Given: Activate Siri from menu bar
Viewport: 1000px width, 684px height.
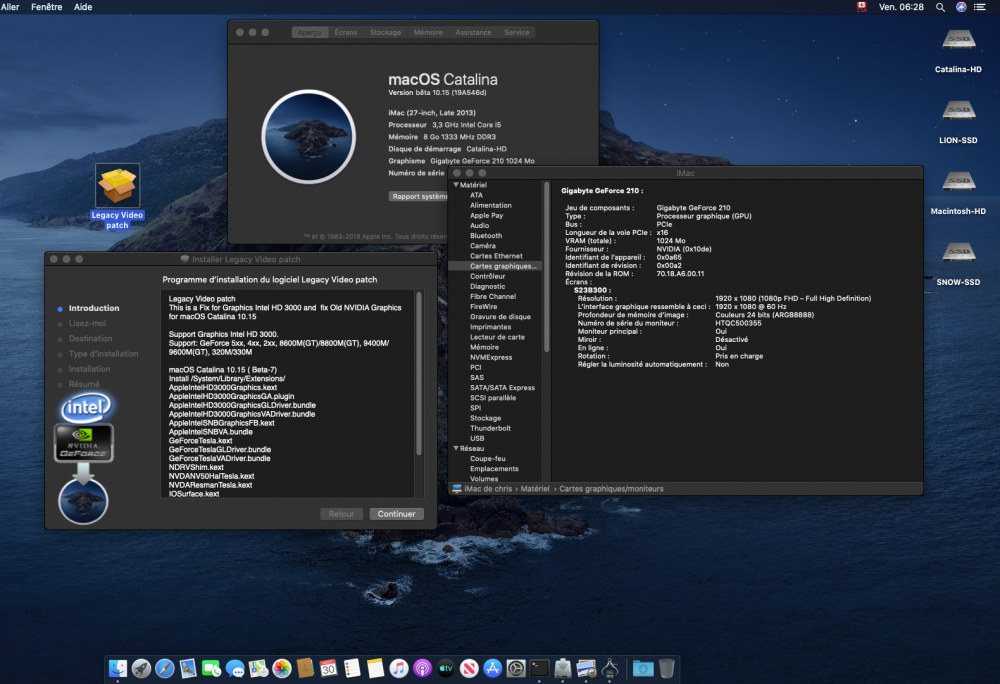Looking at the screenshot, I should (x=961, y=7).
